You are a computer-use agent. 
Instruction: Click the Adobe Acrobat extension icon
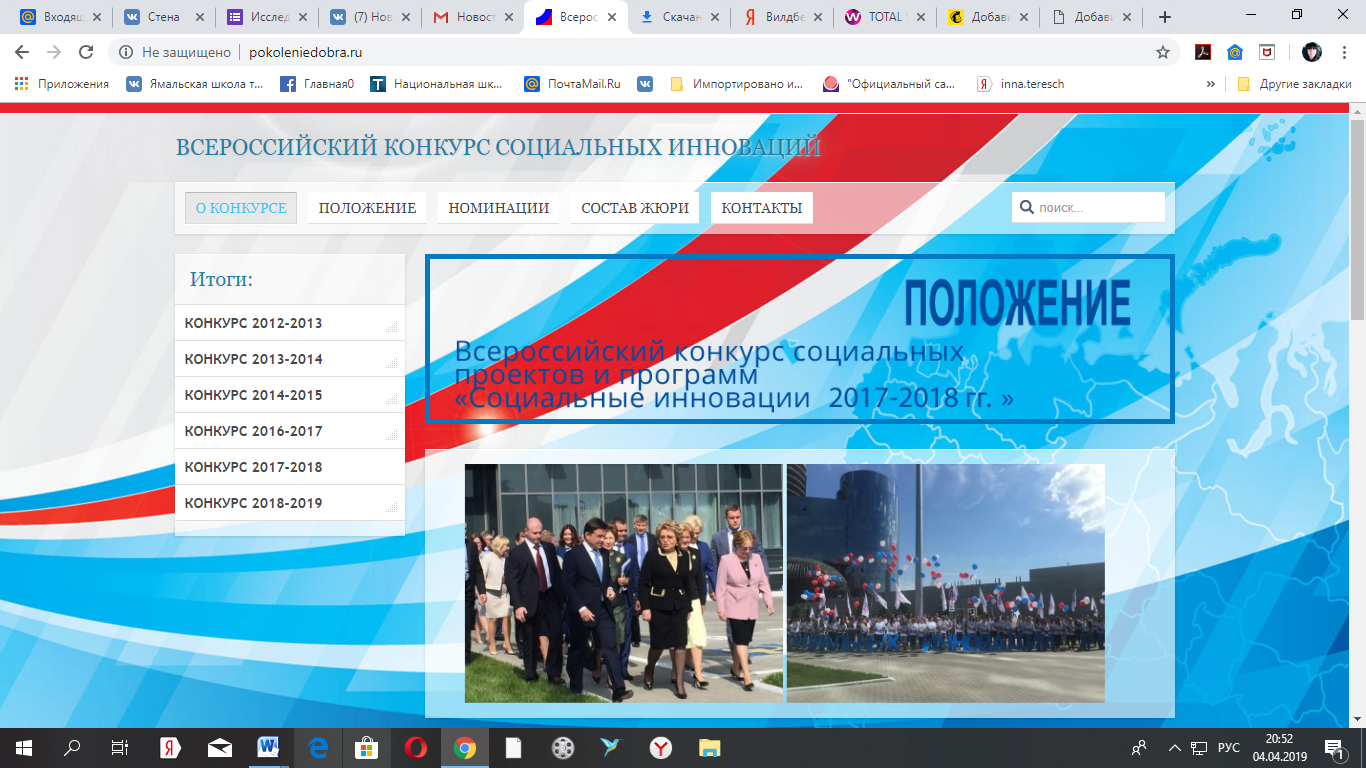pos(1203,53)
